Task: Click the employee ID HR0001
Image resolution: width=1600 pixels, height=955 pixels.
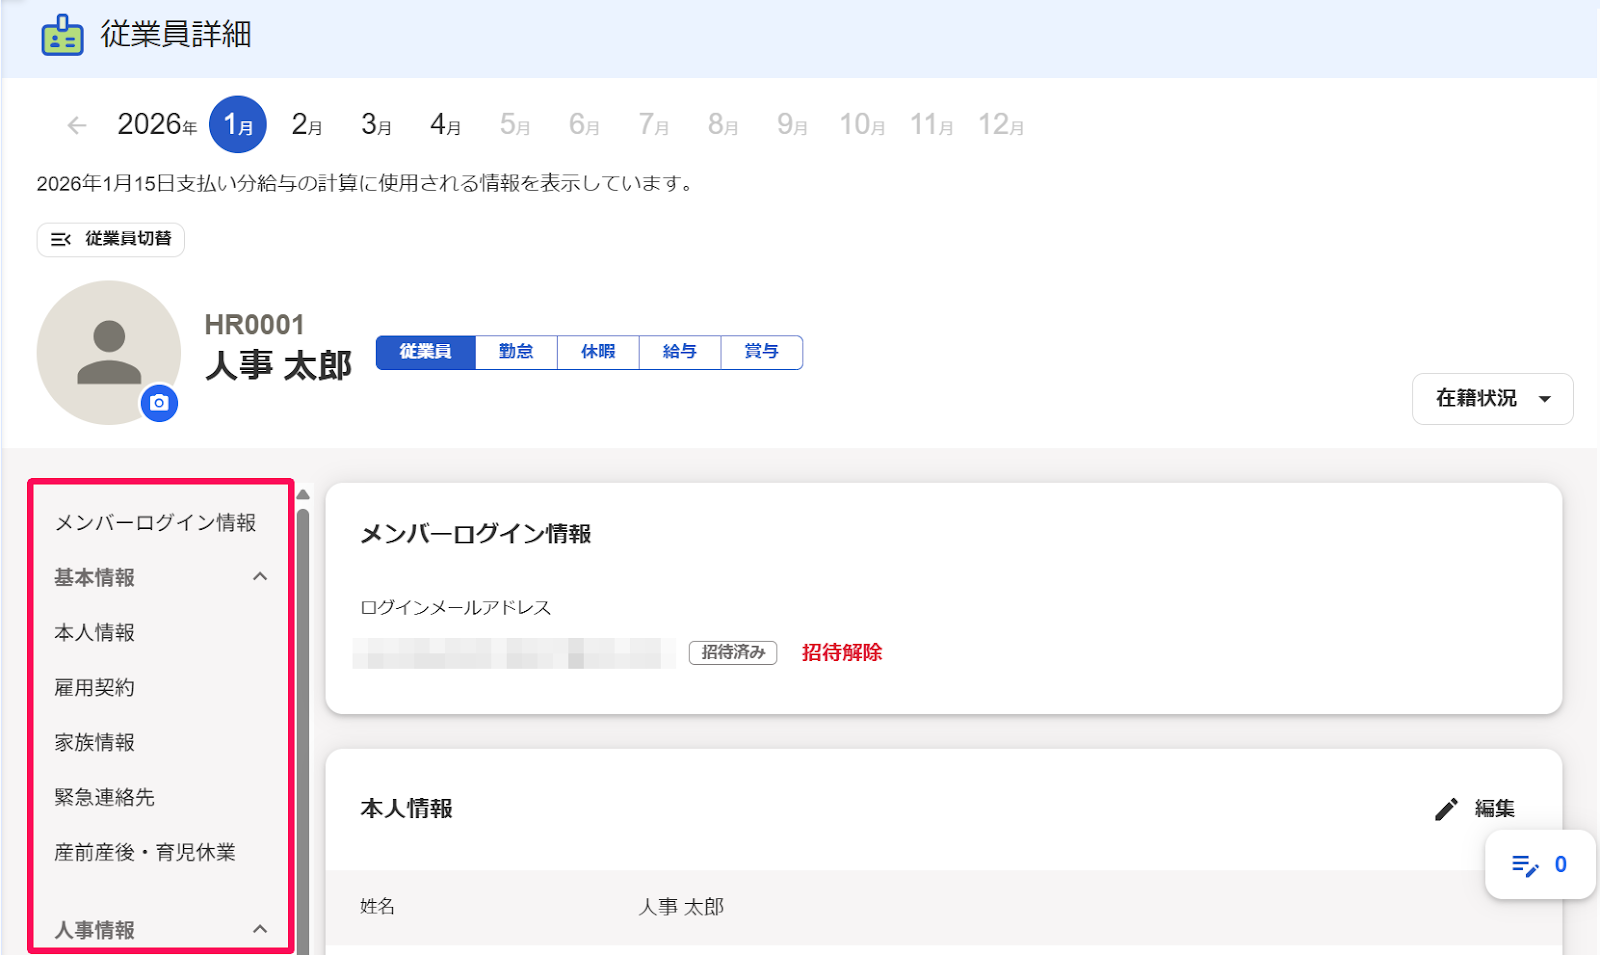Action: point(254,325)
